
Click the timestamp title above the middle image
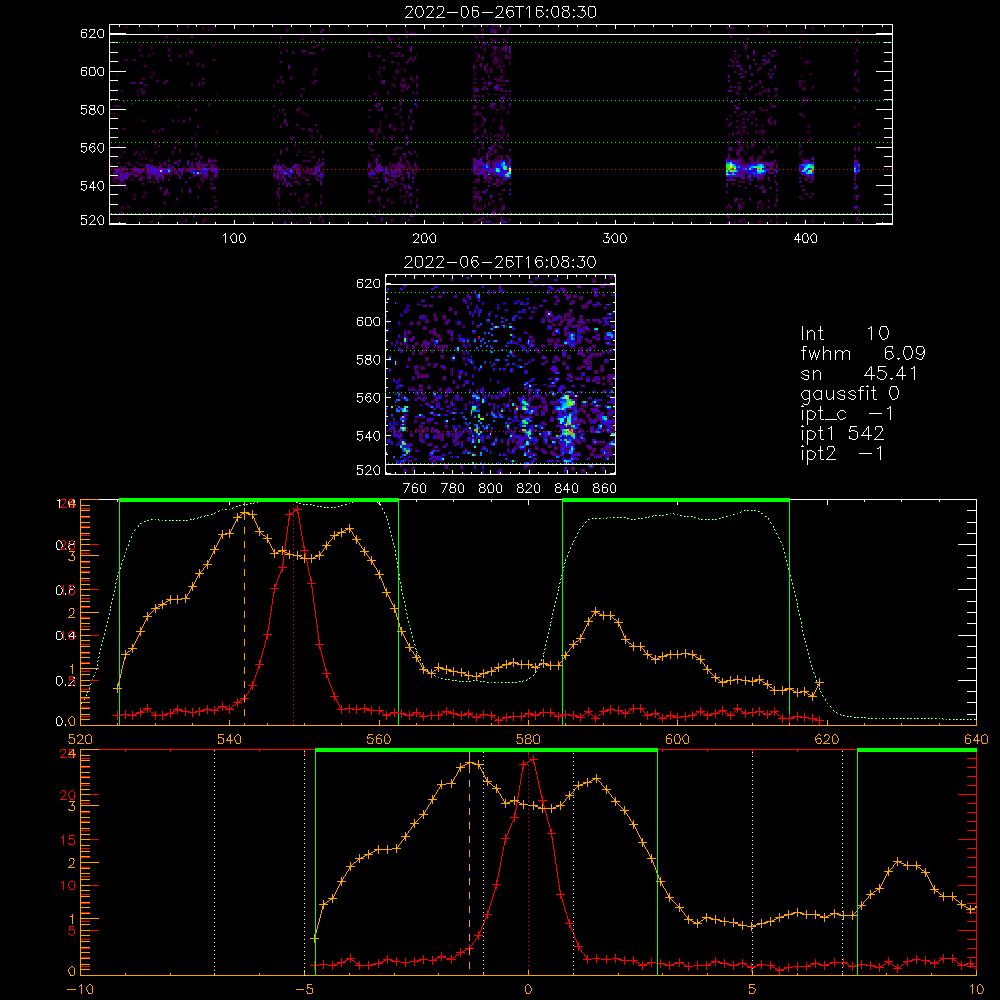(500, 262)
